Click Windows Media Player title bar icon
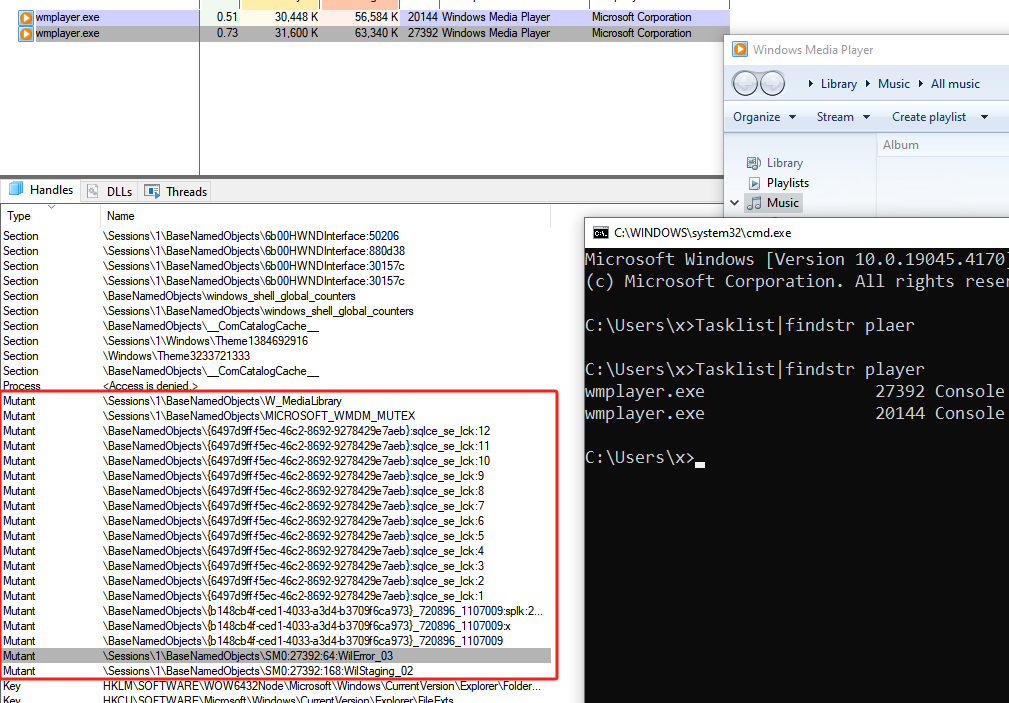 tap(740, 50)
